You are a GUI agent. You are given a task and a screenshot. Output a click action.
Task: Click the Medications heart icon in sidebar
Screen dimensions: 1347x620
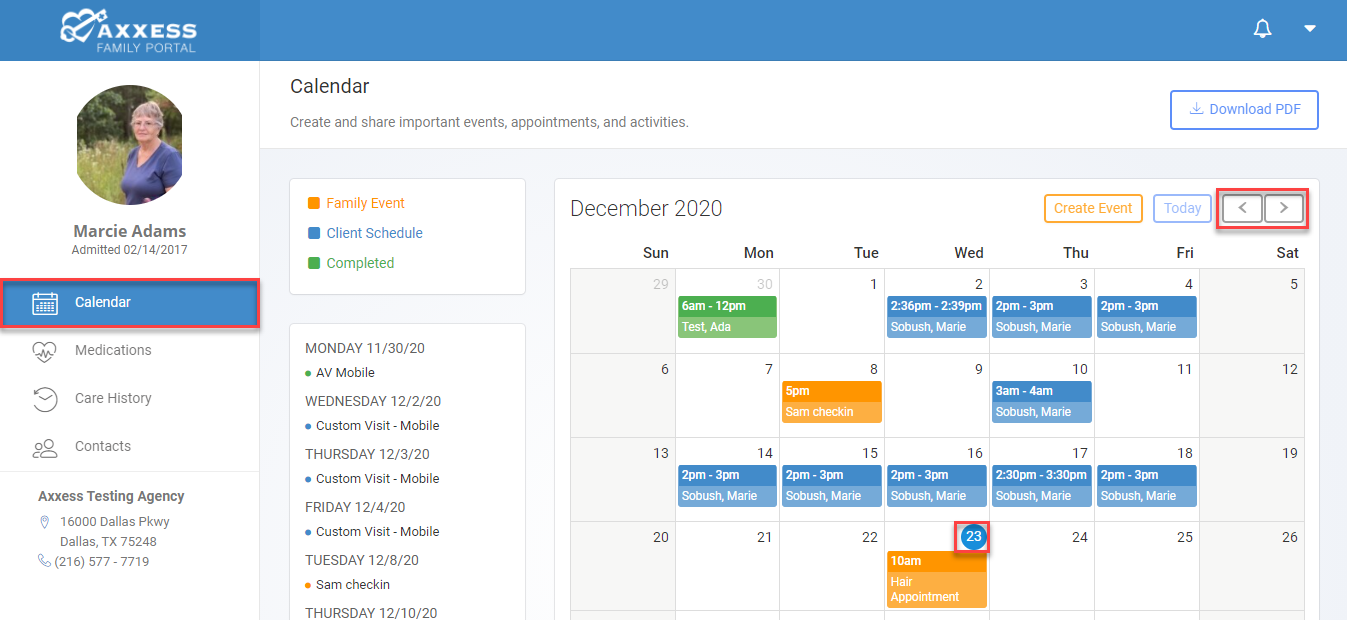[45, 351]
